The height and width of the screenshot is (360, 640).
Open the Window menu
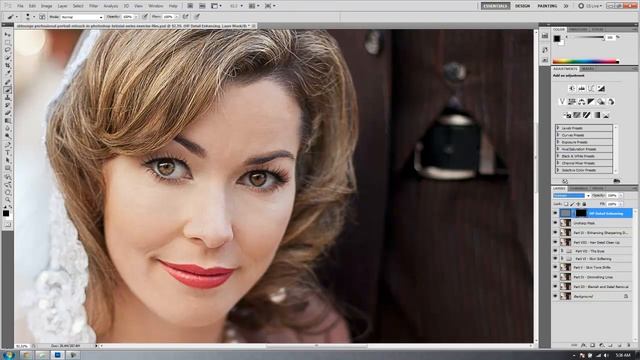(156, 6)
